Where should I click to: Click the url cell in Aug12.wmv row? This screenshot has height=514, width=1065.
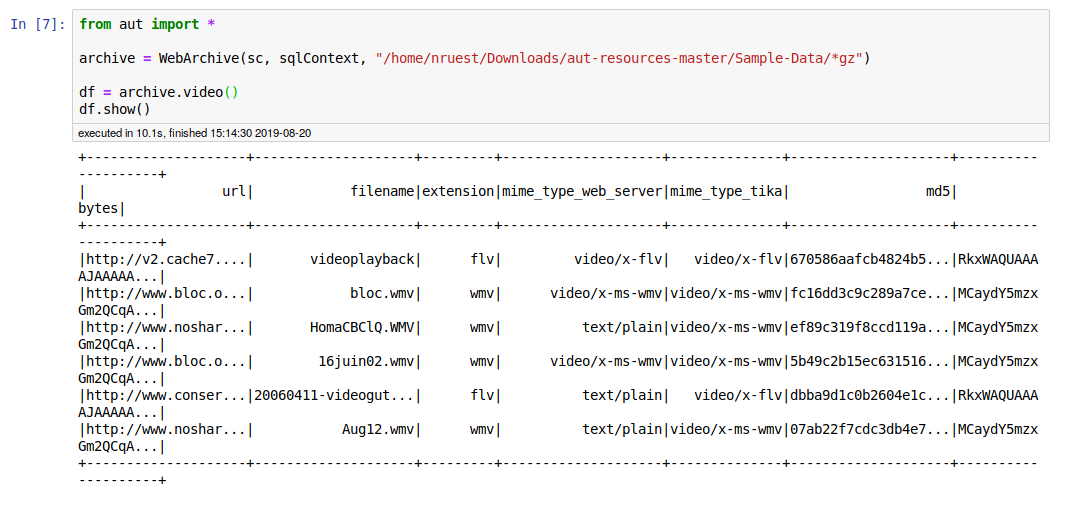point(166,429)
